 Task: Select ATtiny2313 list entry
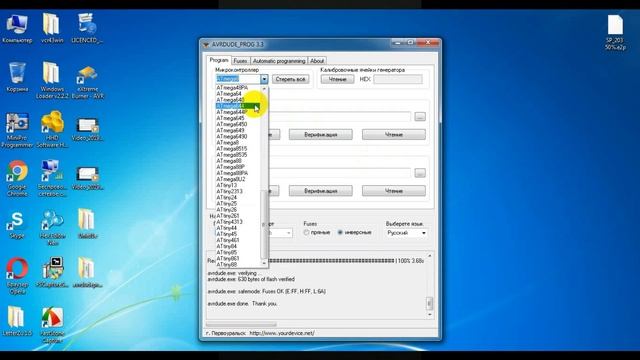[x=238, y=191]
